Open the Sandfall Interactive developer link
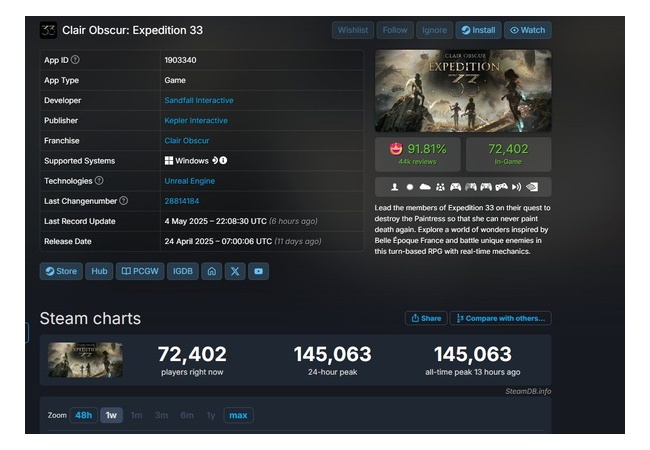The image size is (650, 450). pyautogui.click(x=199, y=100)
